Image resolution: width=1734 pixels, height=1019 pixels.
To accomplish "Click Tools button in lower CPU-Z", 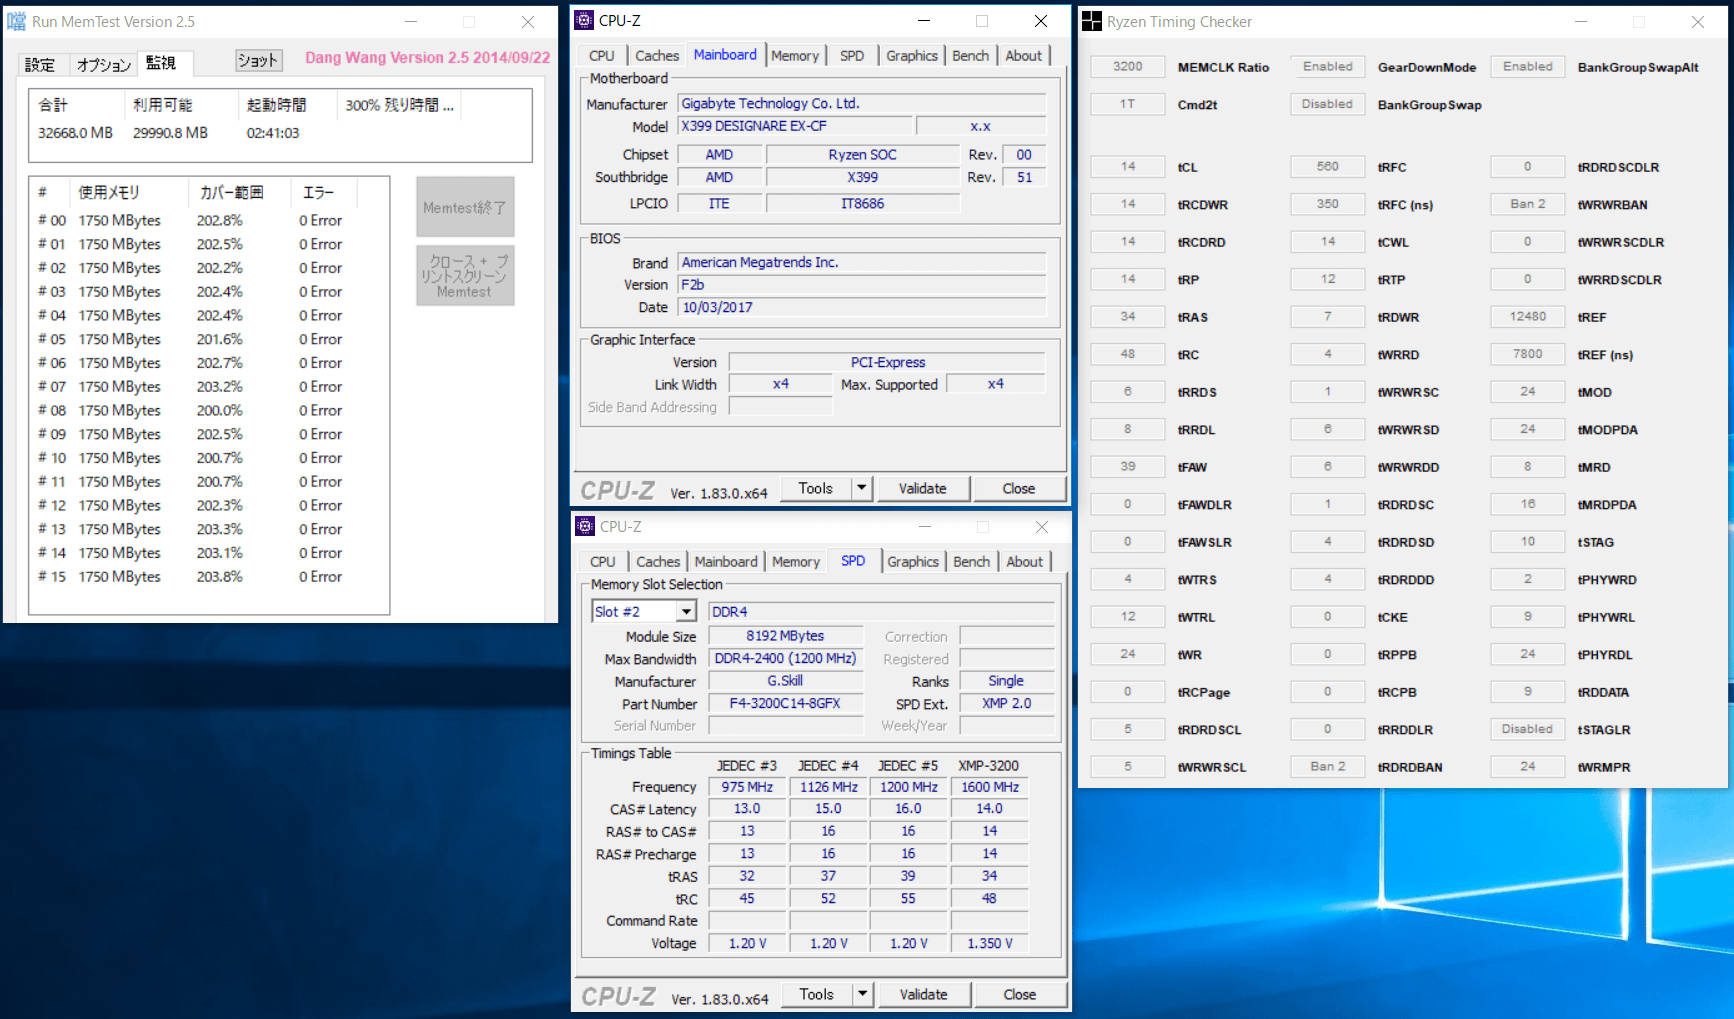I will click(x=816, y=994).
